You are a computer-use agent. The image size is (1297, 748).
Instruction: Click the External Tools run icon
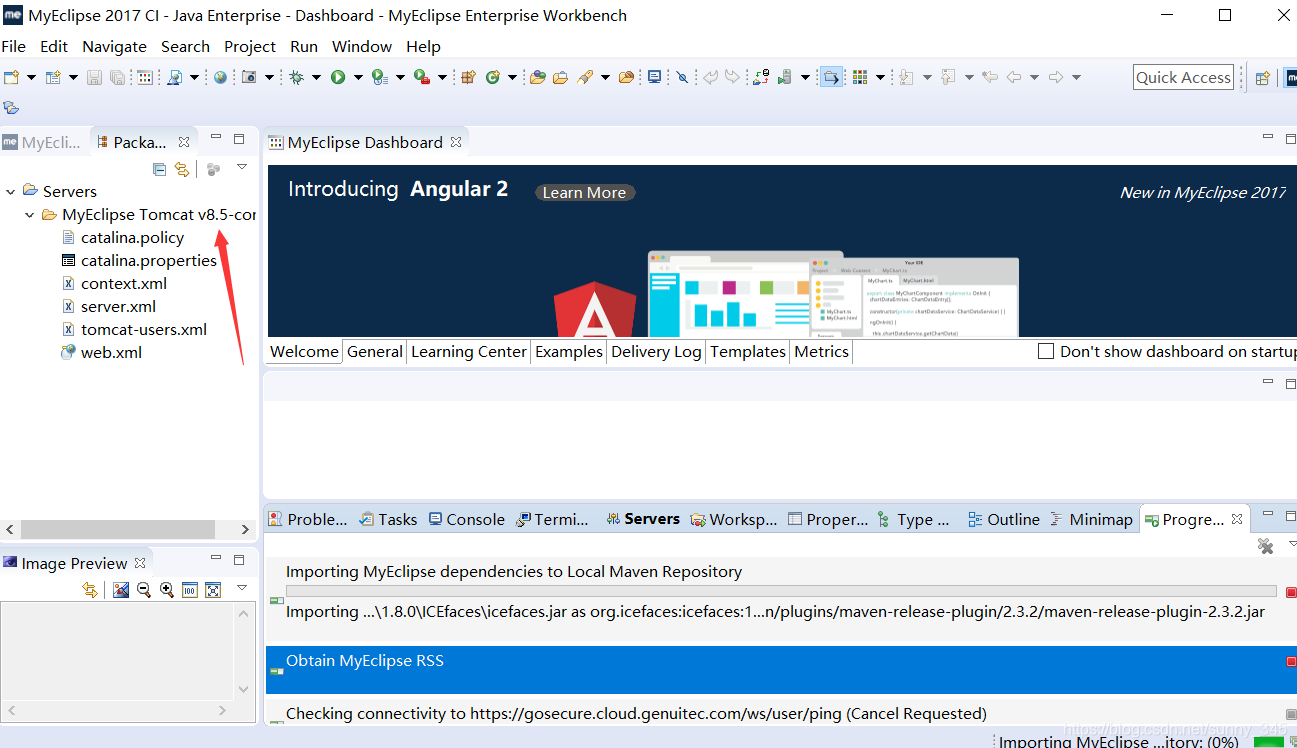click(421, 77)
